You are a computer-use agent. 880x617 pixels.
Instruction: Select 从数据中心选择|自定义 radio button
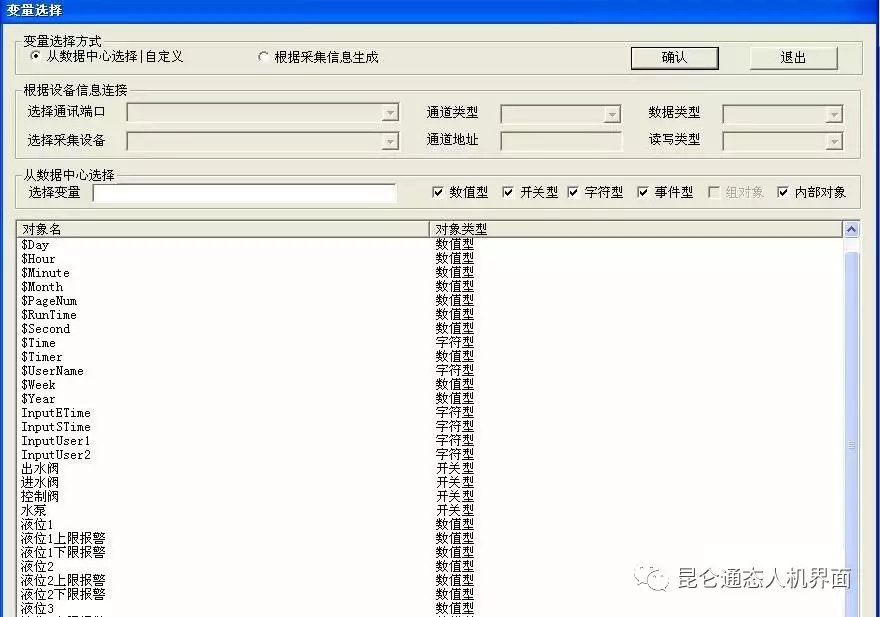point(37,57)
